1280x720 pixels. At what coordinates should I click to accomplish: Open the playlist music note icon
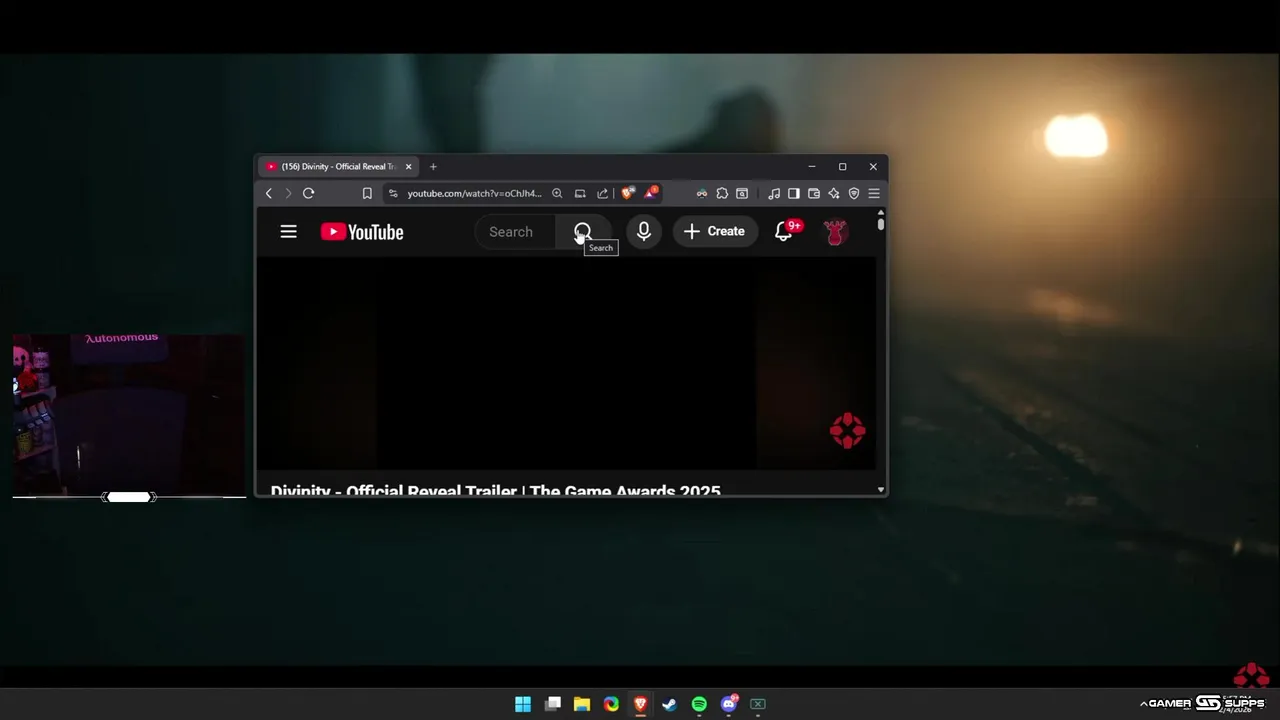[774, 193]
